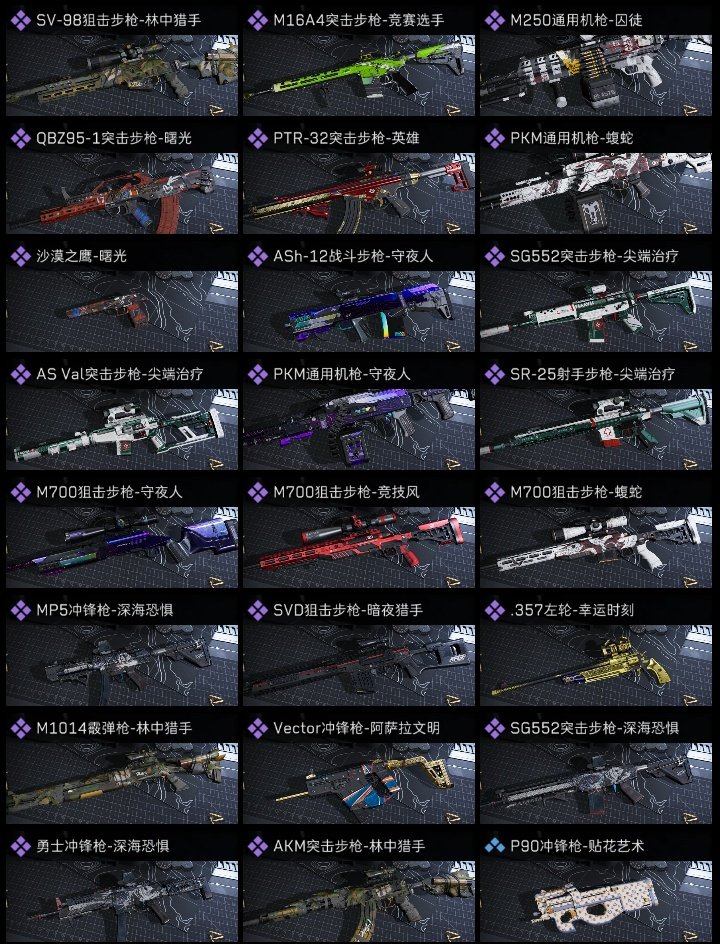Pick the golden .357 revolver skin thumbnail
720x944 pixels.
coord(596,665)
